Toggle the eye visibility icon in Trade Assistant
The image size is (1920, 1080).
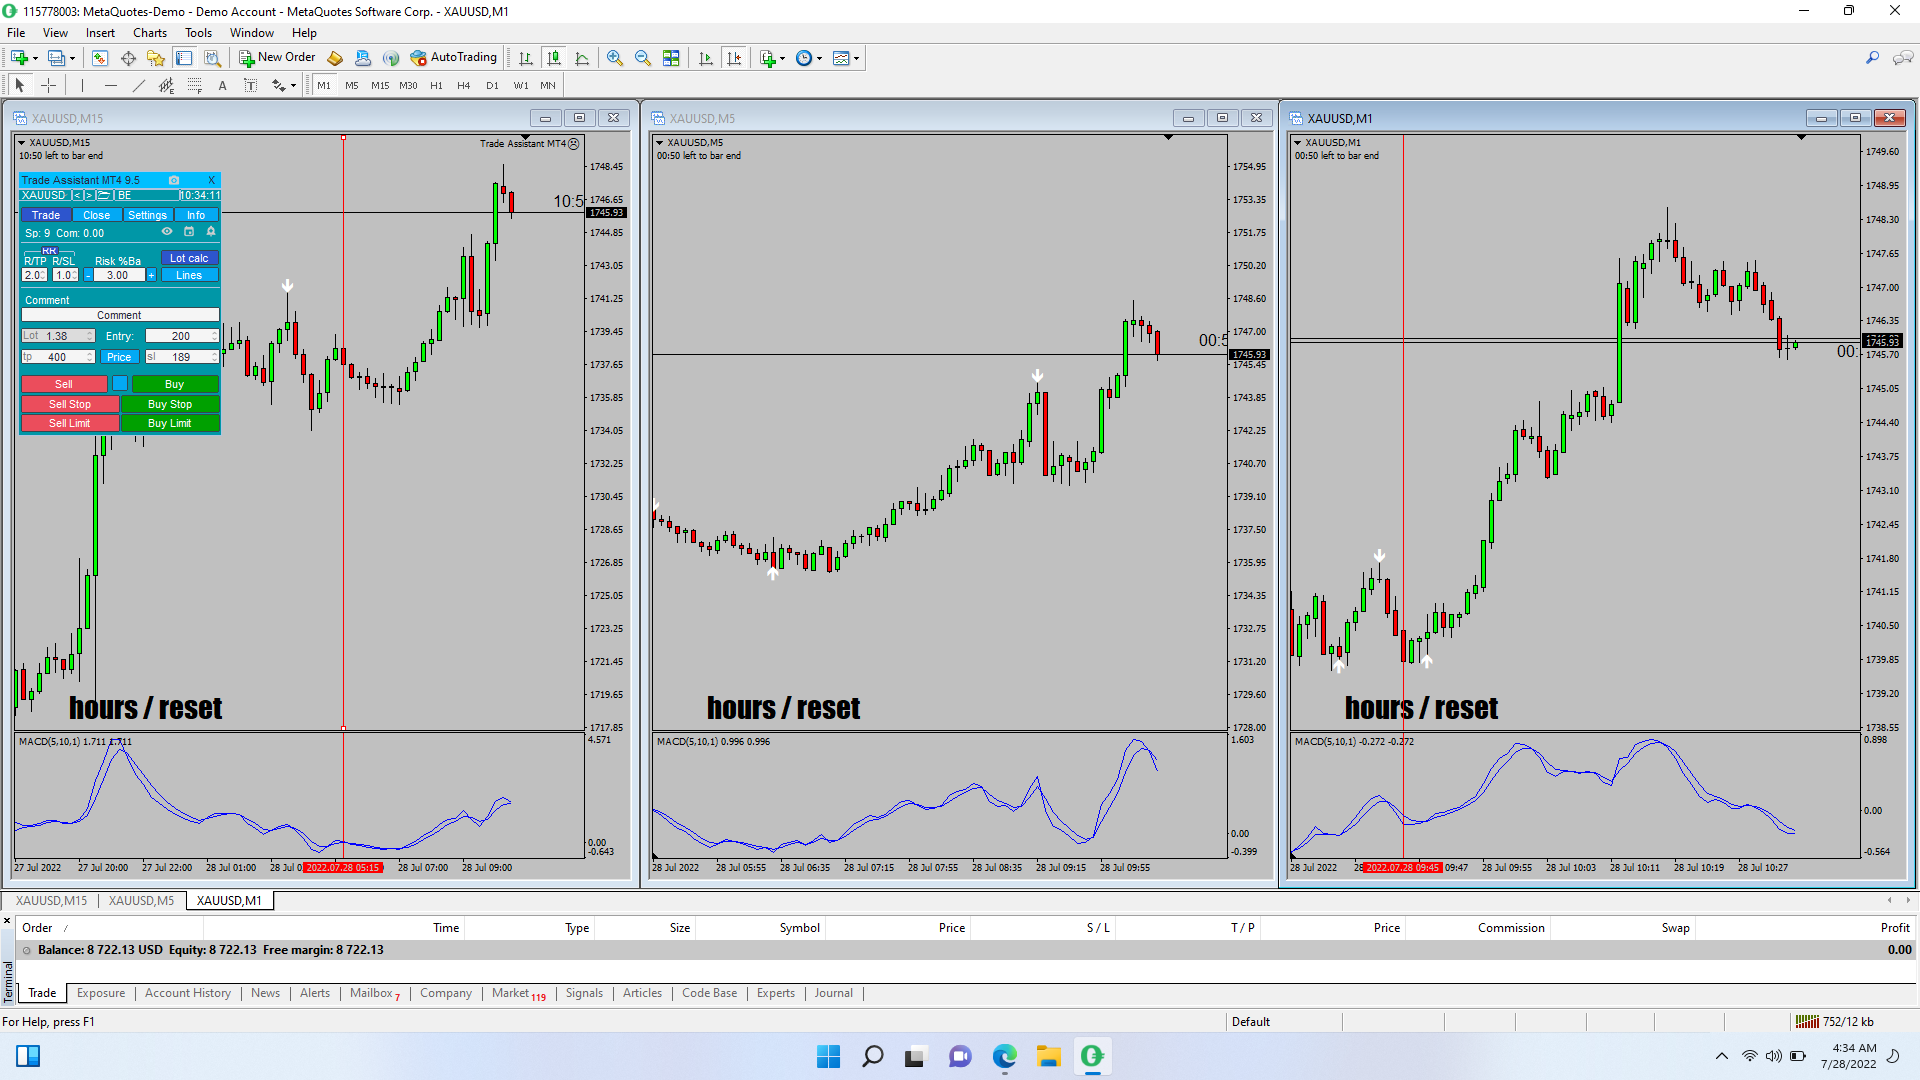click(167, 232)
